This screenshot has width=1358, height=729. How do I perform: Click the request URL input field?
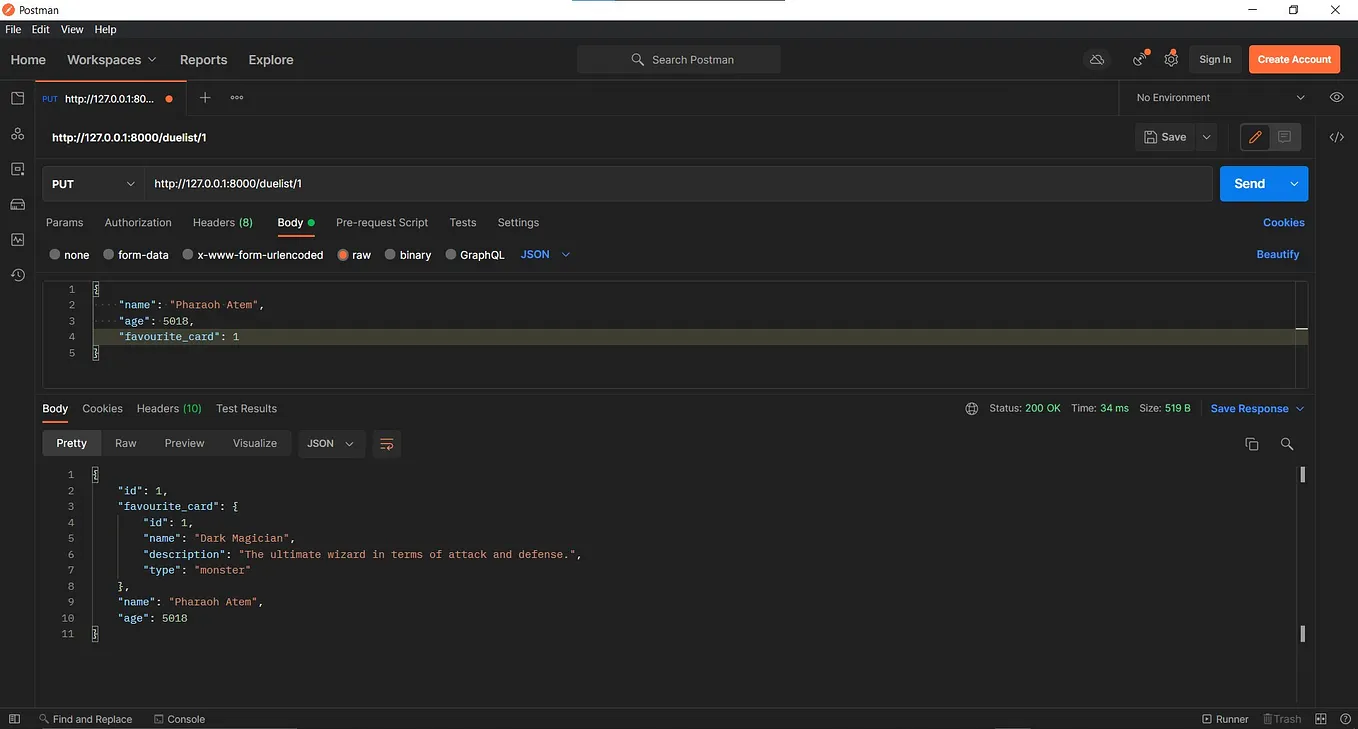(x=679, y=184)
